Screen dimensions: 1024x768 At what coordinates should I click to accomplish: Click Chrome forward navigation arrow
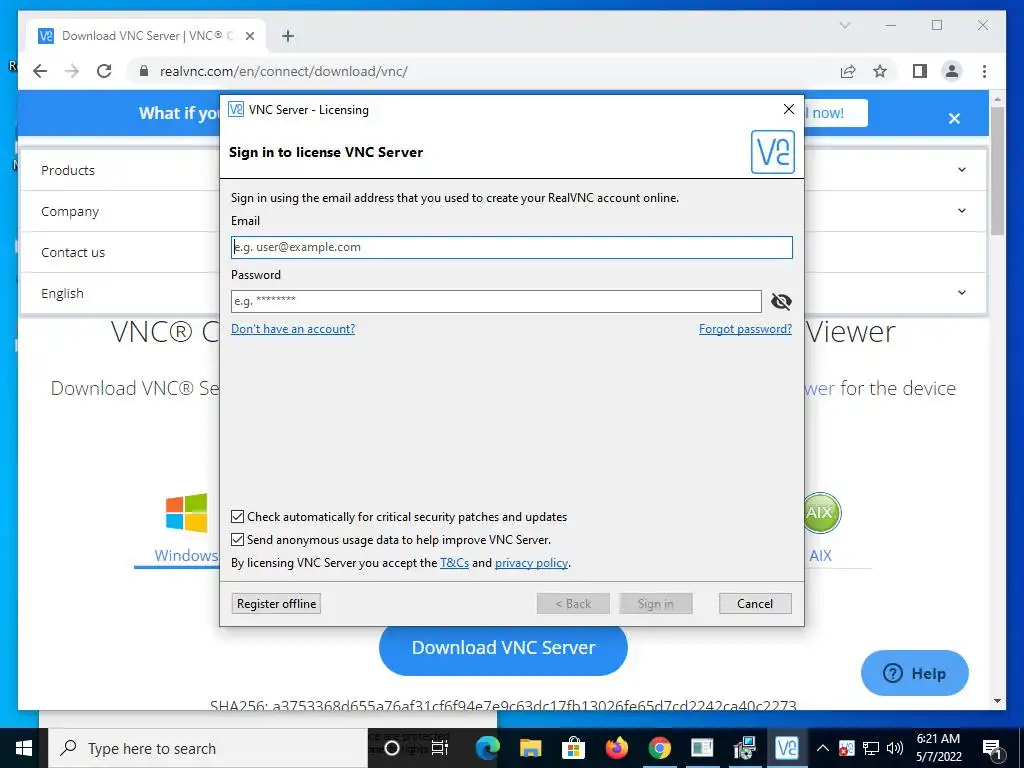tap(72, 71)
